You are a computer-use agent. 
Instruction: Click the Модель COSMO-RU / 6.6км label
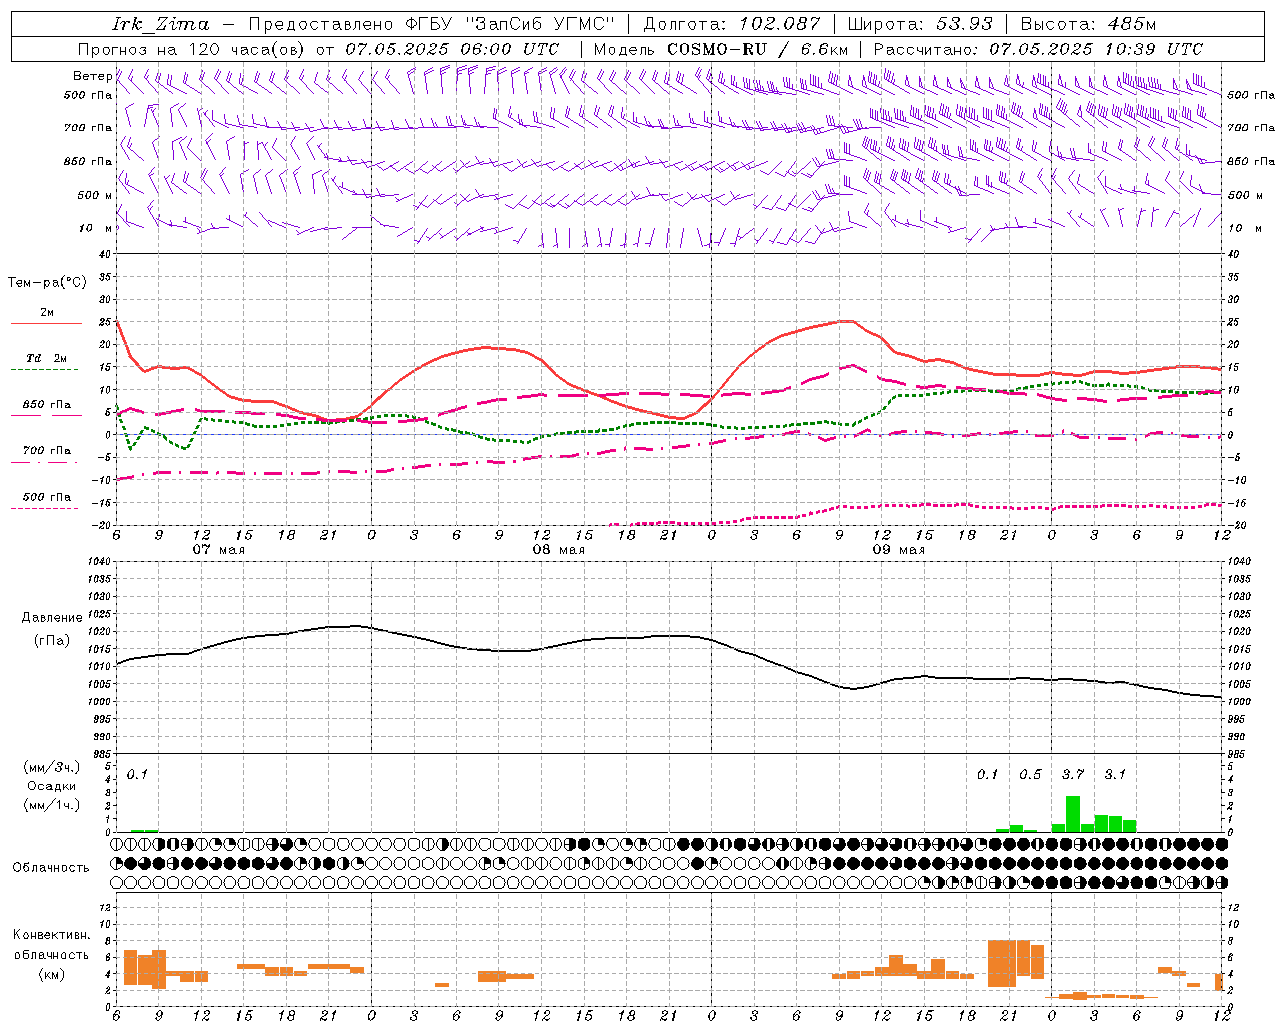tap(720, 49)
